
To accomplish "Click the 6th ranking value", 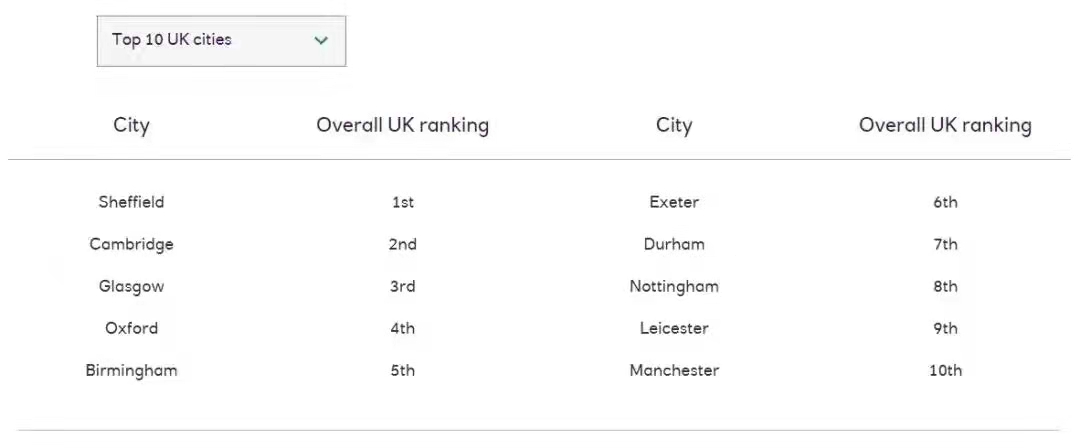I will point(945,202).
